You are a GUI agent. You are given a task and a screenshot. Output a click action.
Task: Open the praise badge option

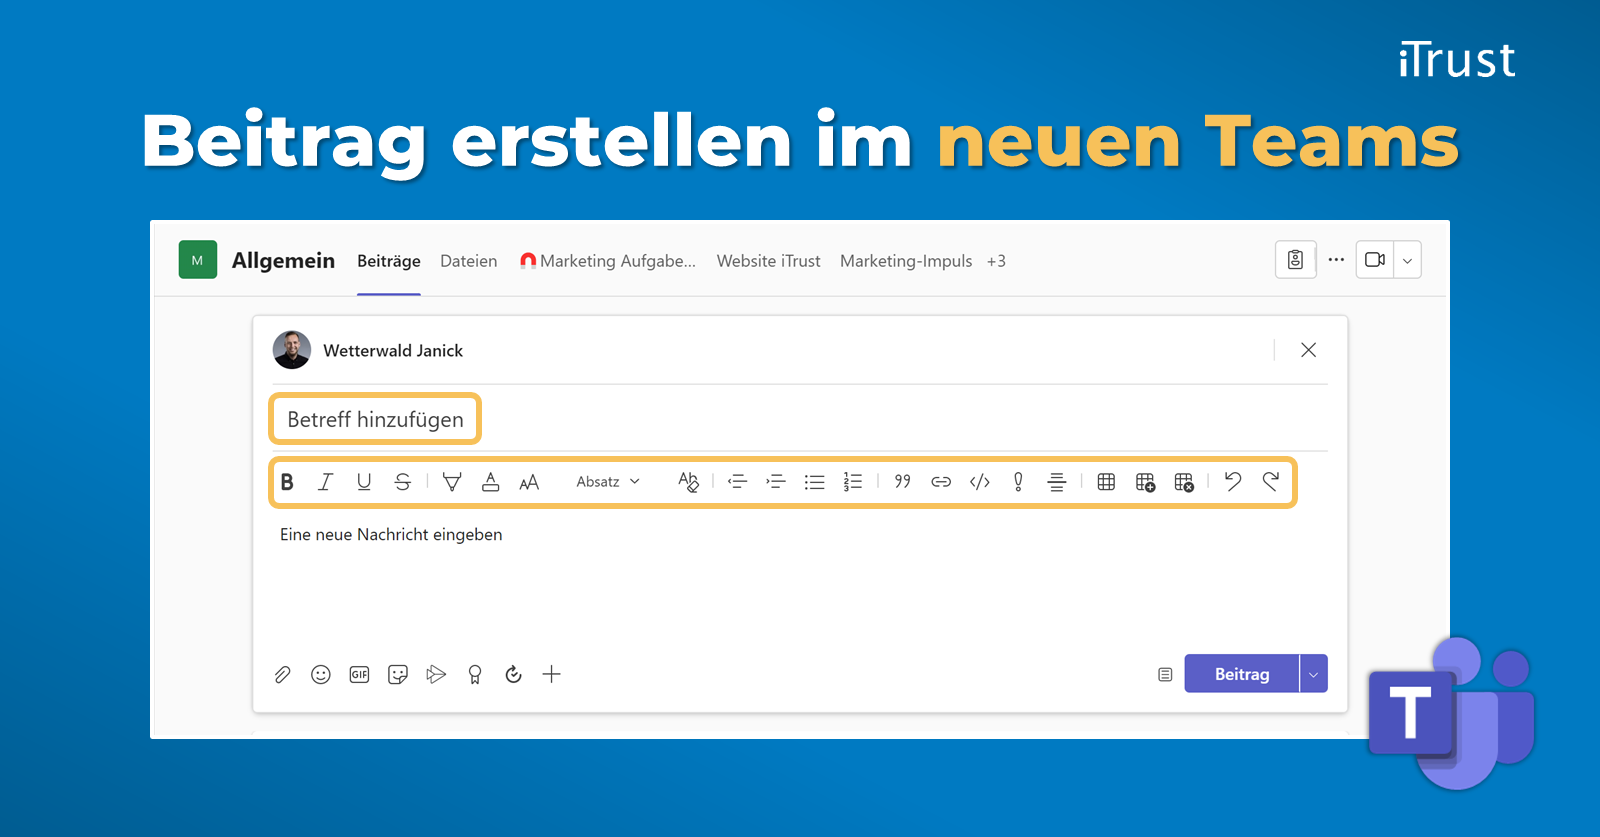point(475,675)
